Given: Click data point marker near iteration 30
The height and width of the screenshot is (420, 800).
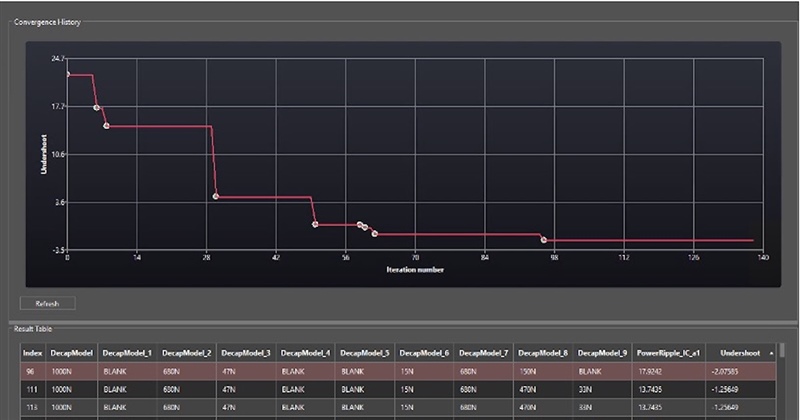Looking at the screenshot, I should click(216, 196).
